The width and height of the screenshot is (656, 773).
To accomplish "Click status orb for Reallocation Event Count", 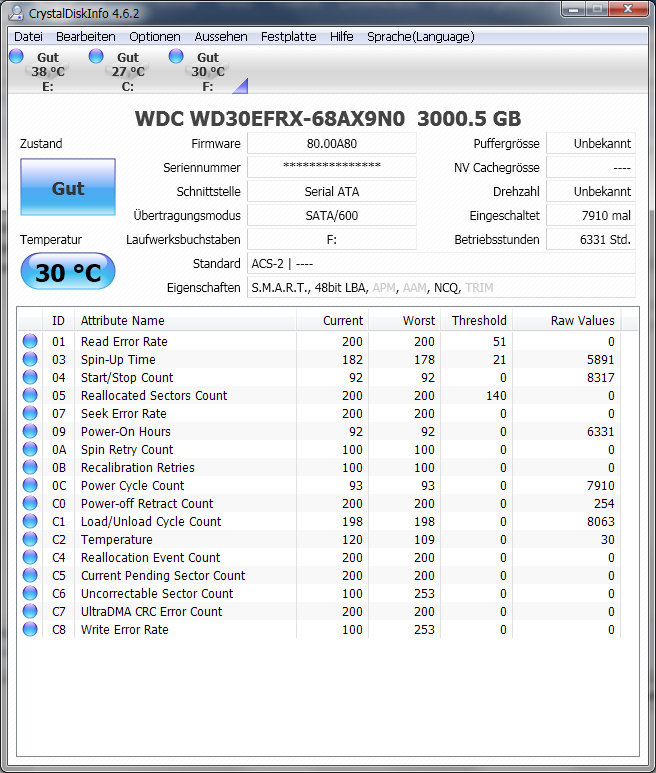I will (x=30, y=557).
